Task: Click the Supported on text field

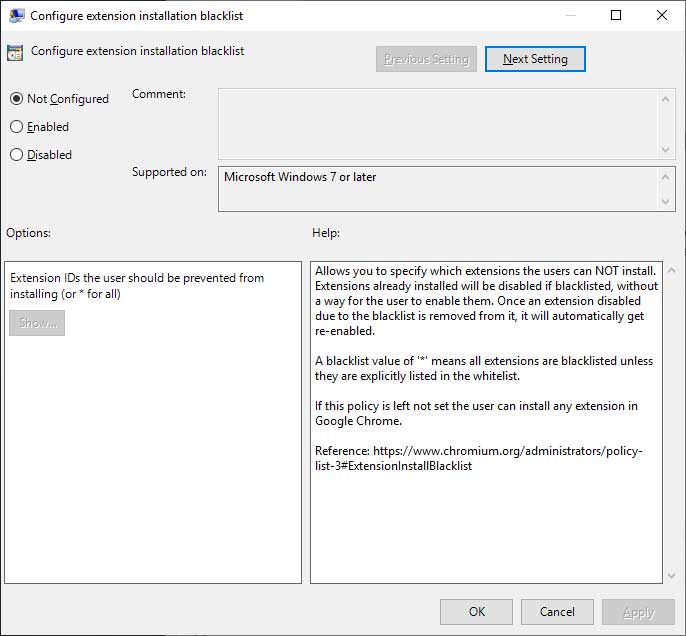Action: [438, 189]
